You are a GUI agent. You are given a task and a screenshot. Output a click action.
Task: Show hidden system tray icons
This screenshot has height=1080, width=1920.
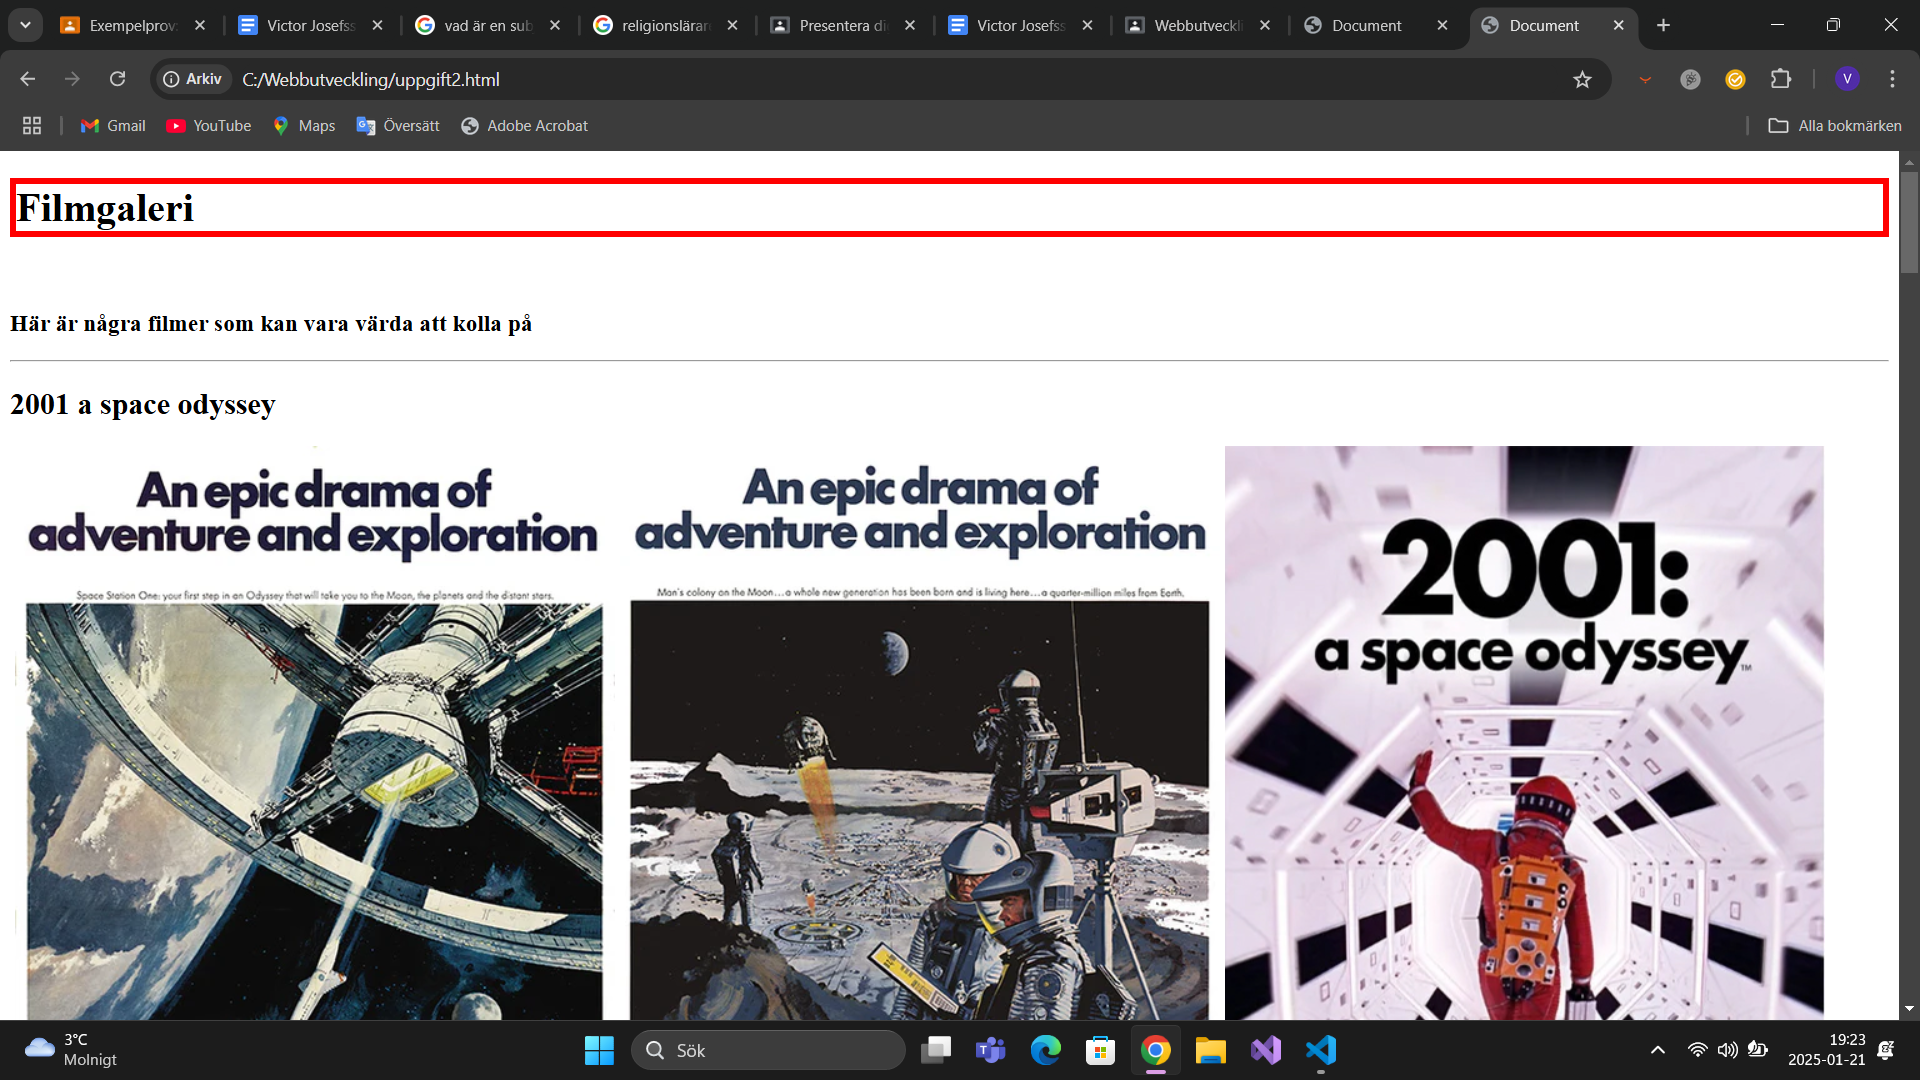[x=1658, y=1050]
